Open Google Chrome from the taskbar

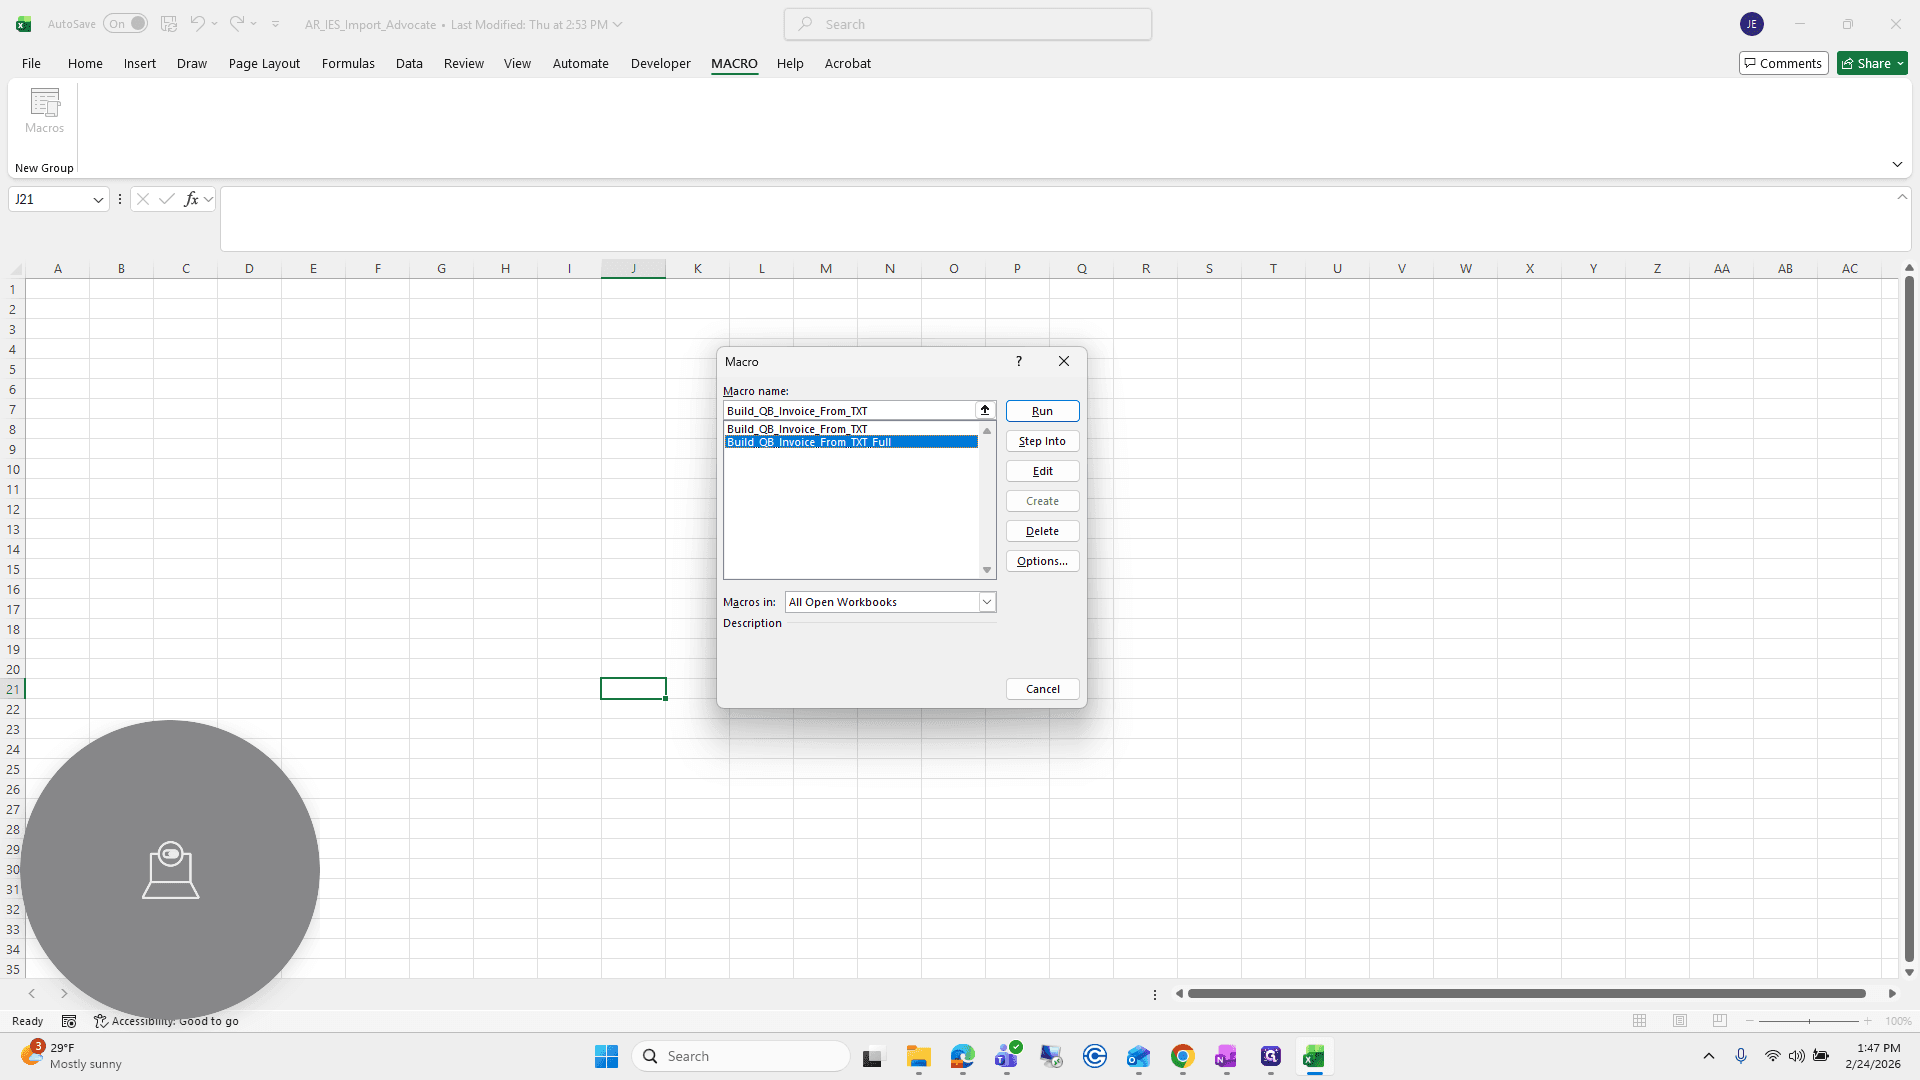(x=1183, y=1056)
